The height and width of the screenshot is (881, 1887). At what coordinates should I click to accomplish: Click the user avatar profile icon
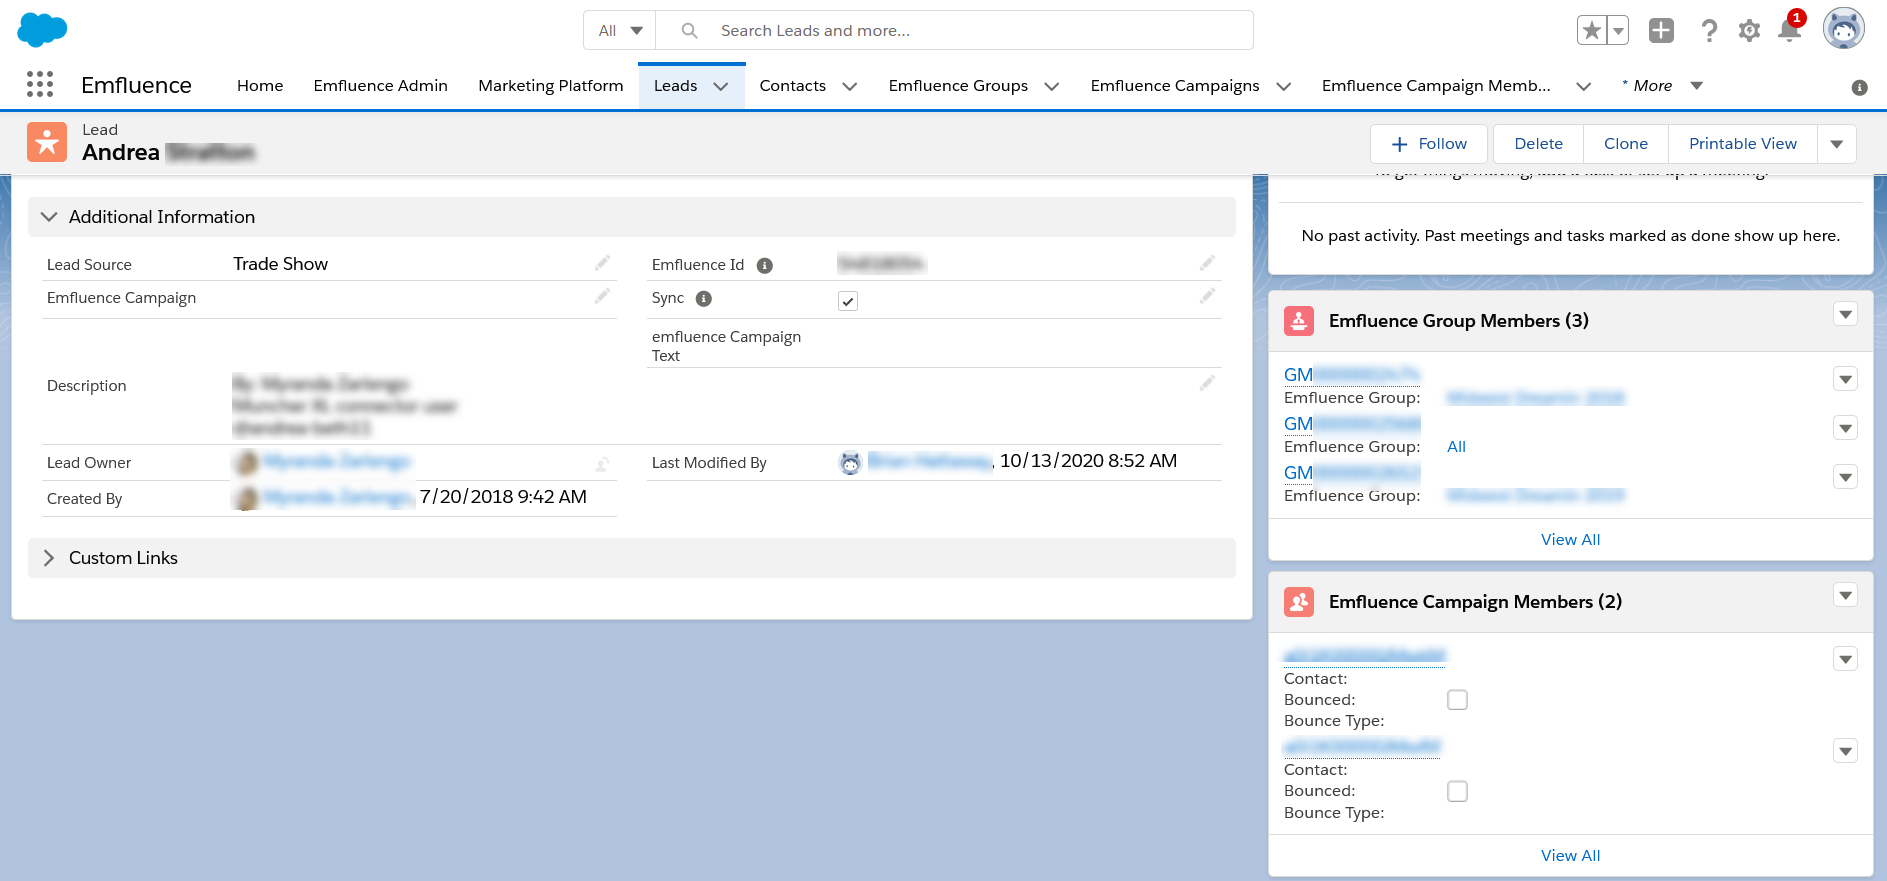(1843, 29)
